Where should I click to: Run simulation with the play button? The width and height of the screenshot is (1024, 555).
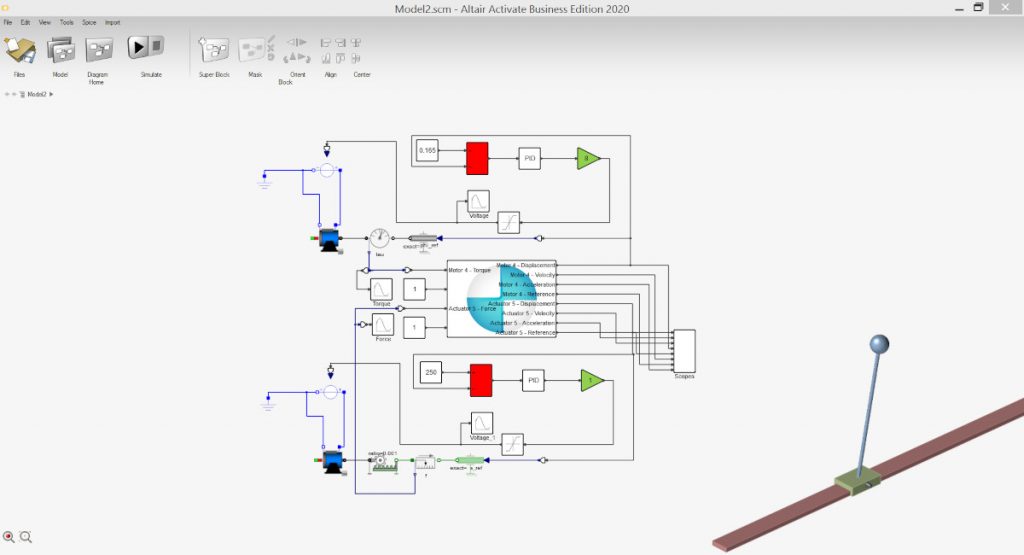pyautogui.click(x=139, y=47)
